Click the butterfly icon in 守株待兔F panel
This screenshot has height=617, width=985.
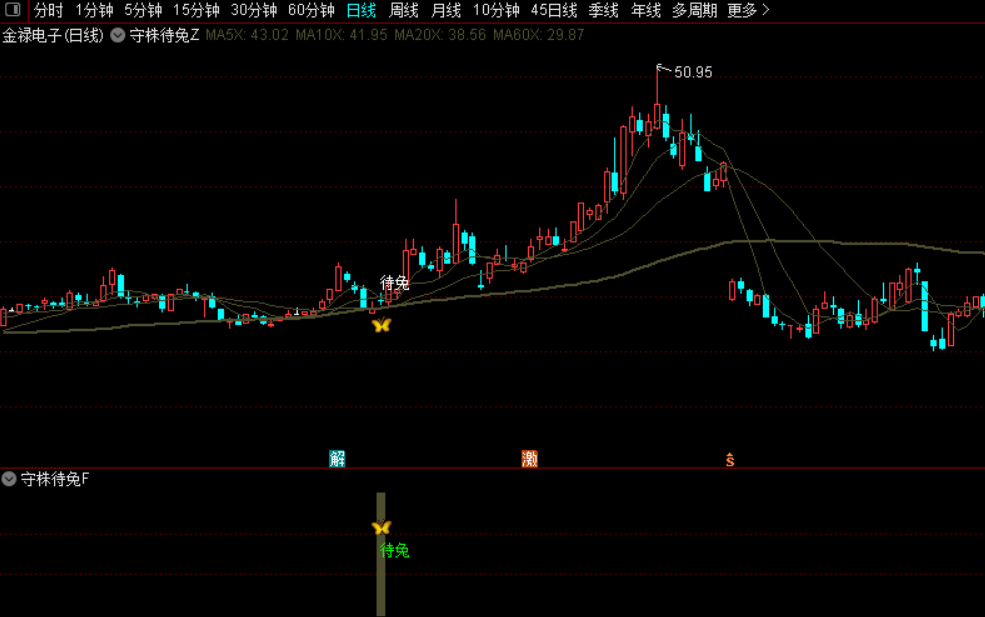click(381, 527)
